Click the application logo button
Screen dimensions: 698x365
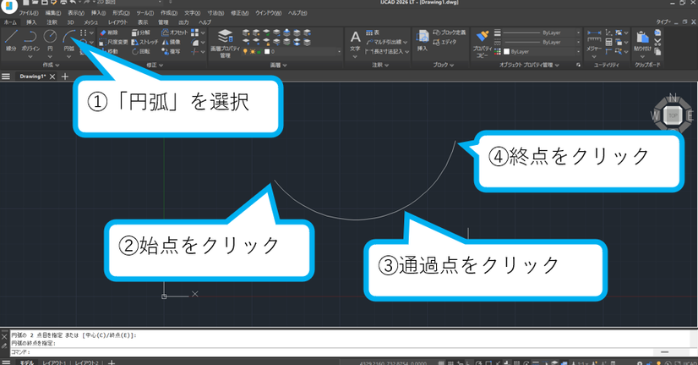[8, 5]
